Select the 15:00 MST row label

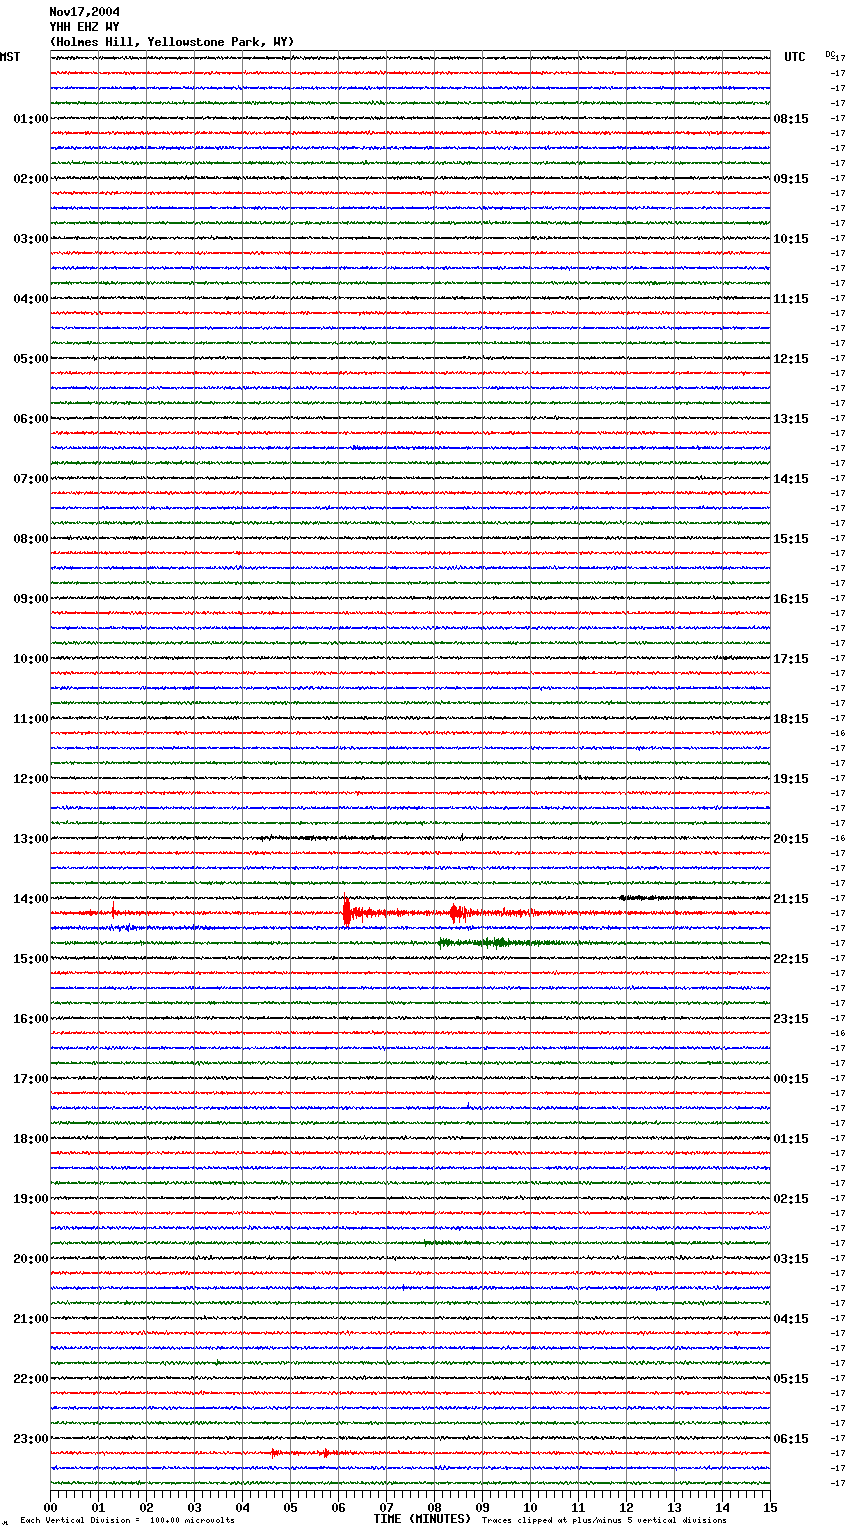[30, 959]
